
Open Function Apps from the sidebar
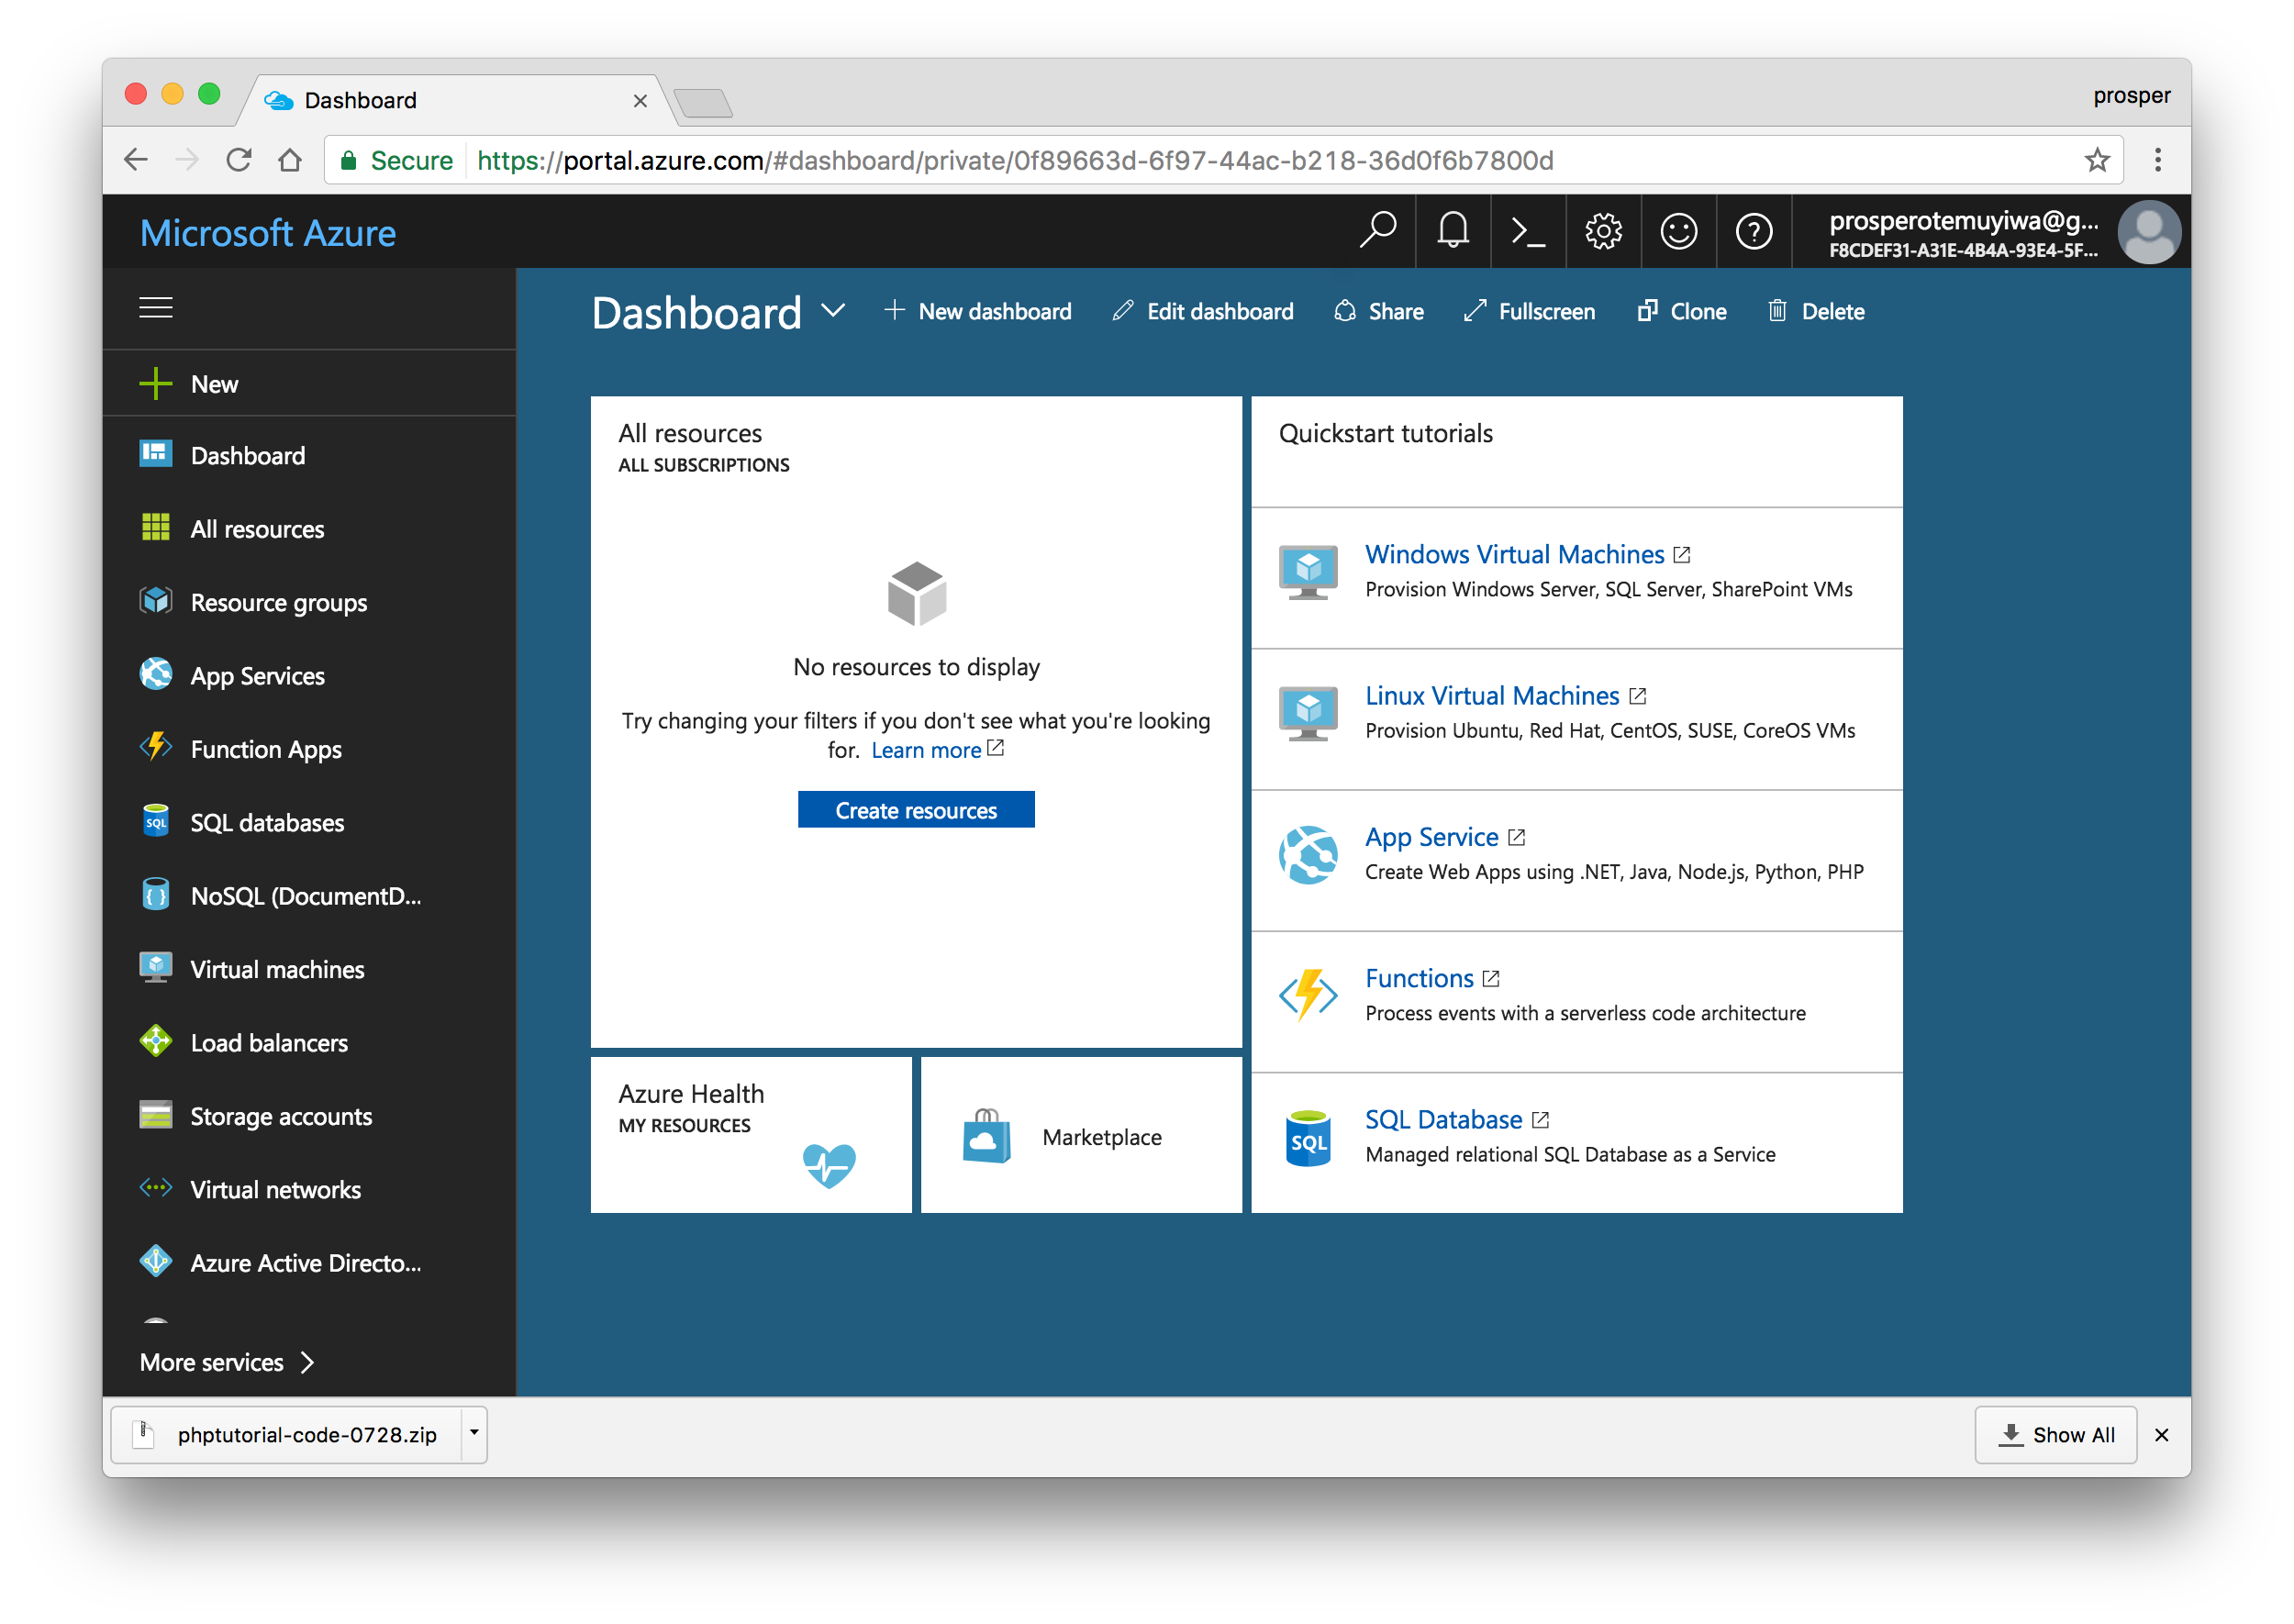(265, 749)
